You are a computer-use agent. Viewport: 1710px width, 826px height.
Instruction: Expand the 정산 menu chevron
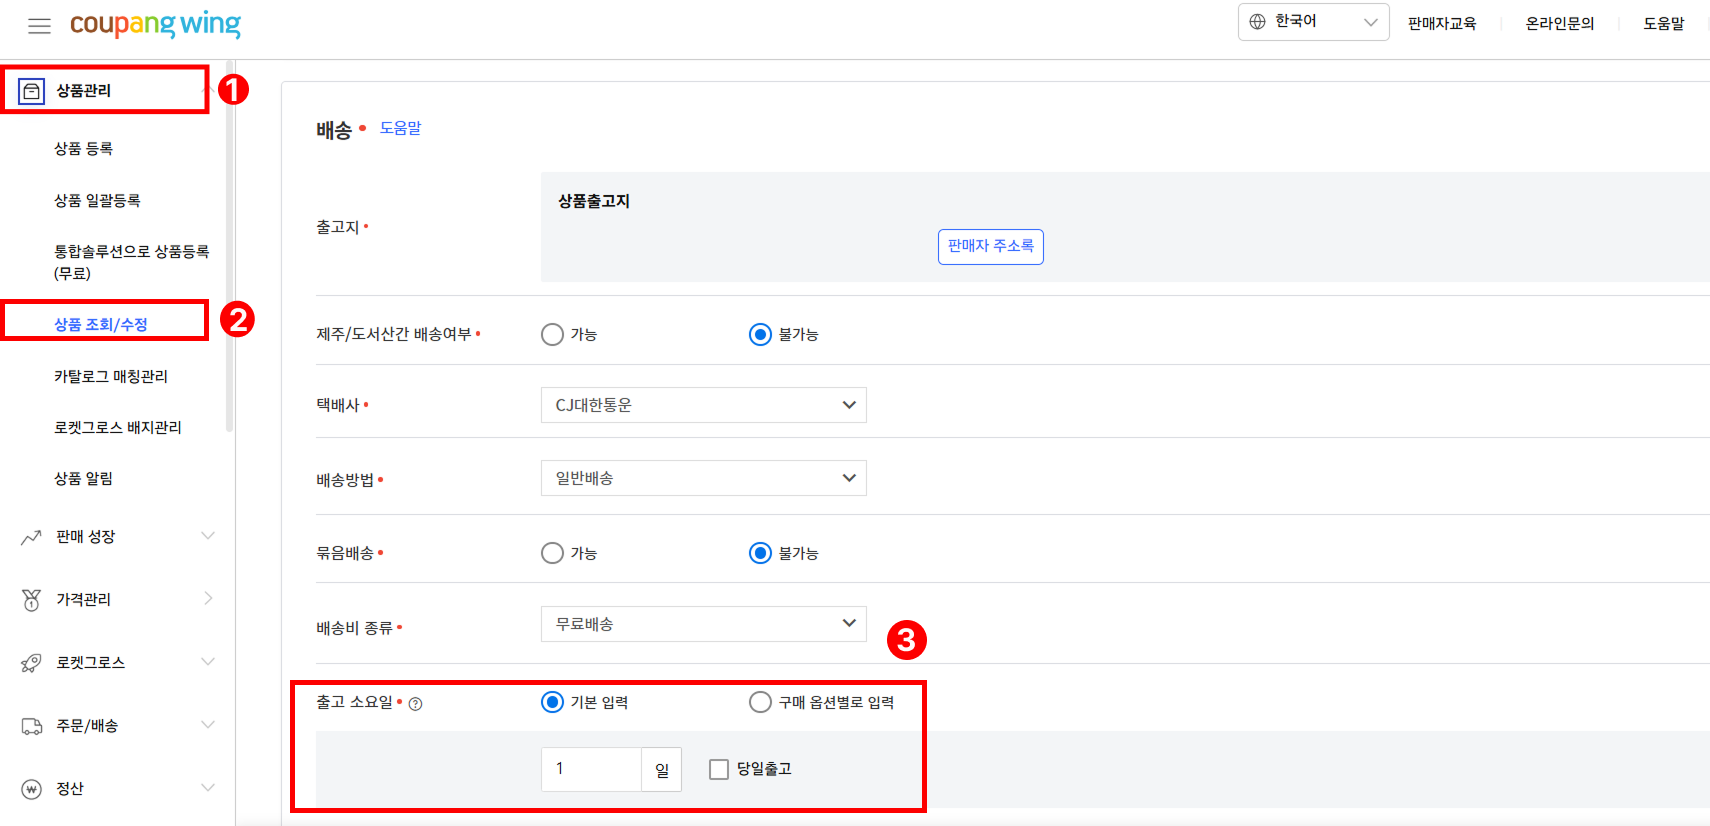tap(208, 788)
